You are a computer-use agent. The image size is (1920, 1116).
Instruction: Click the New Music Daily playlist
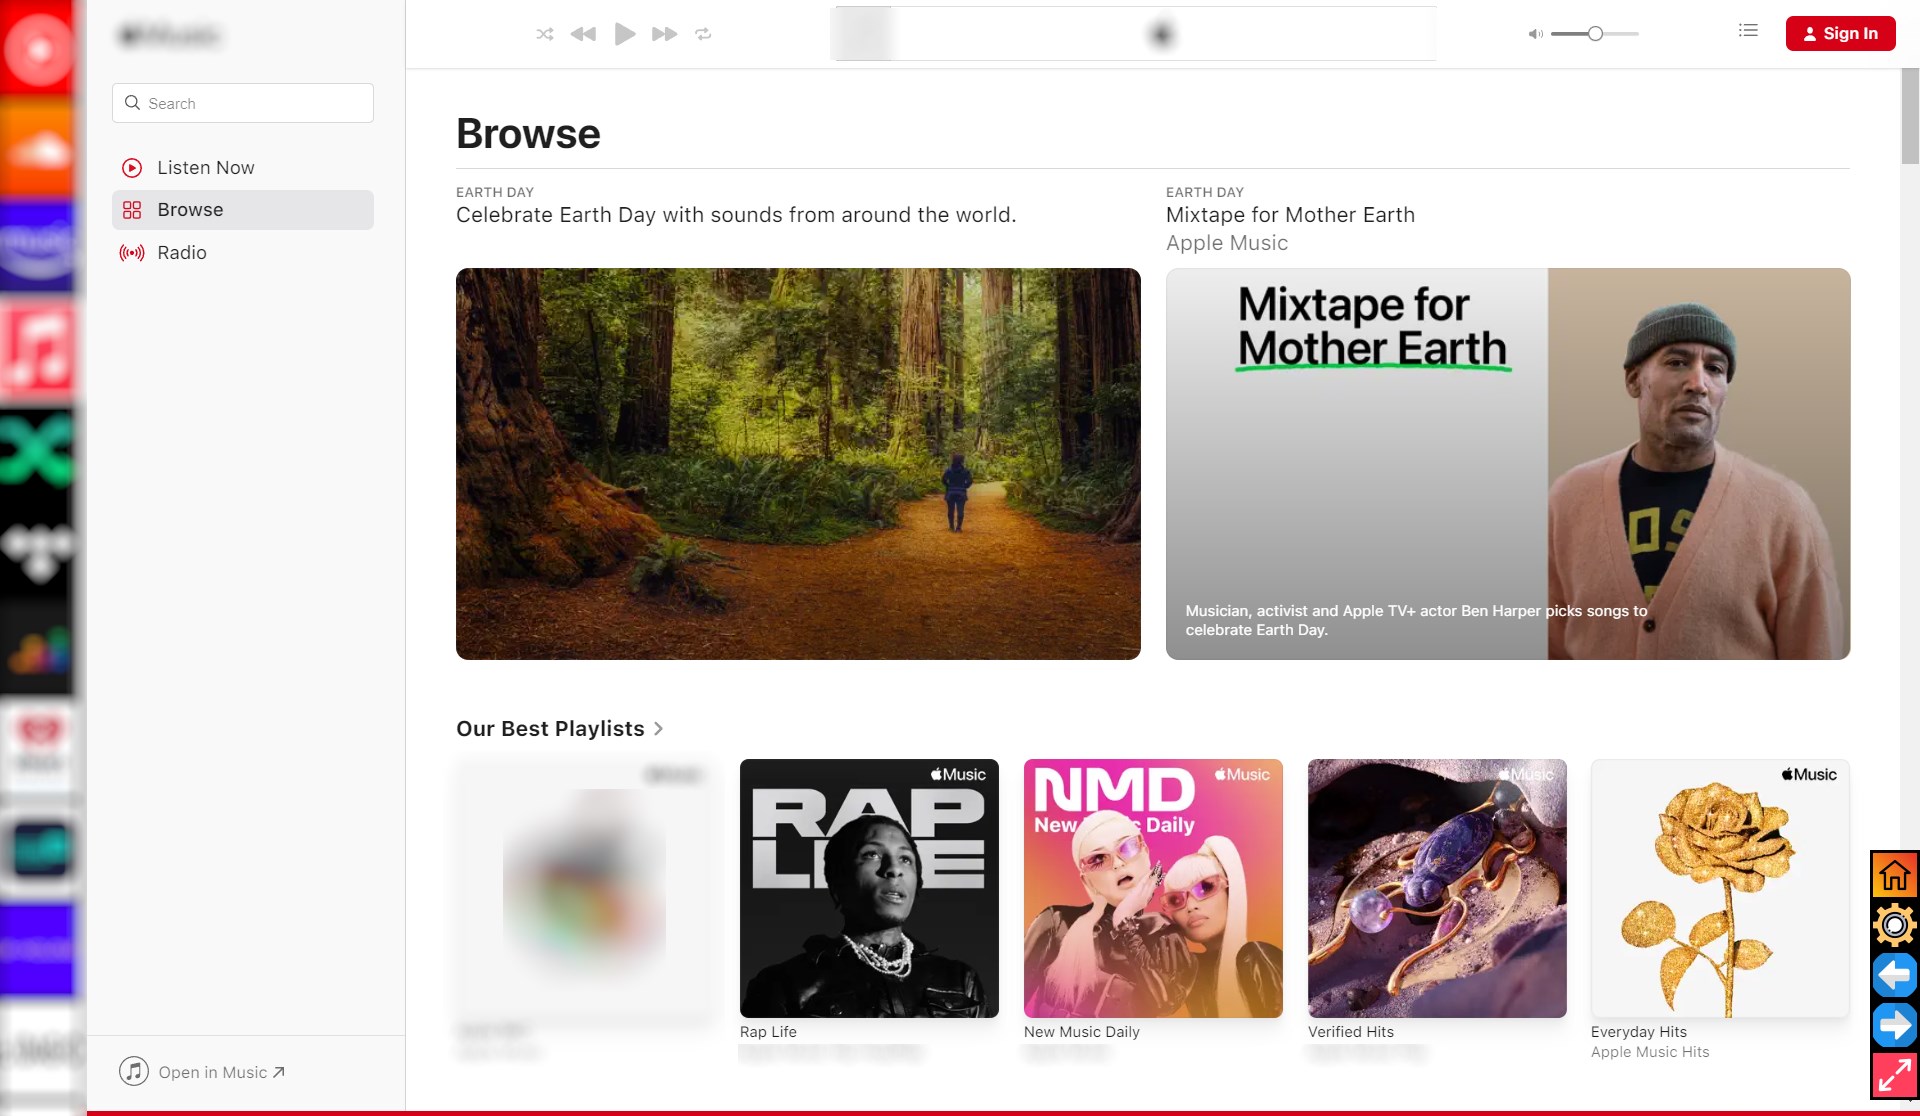point(1153,887)
